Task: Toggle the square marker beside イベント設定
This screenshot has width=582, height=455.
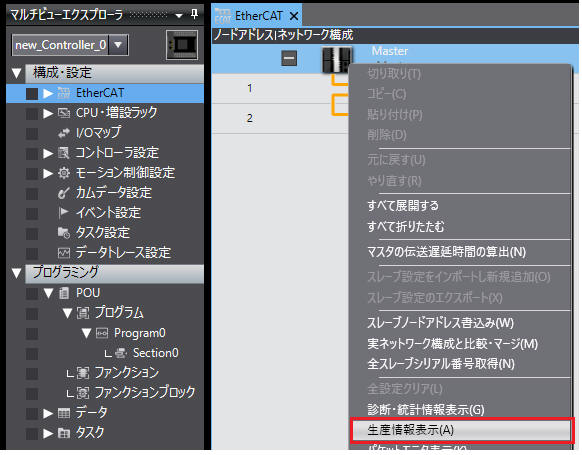Action: (32, 213)
